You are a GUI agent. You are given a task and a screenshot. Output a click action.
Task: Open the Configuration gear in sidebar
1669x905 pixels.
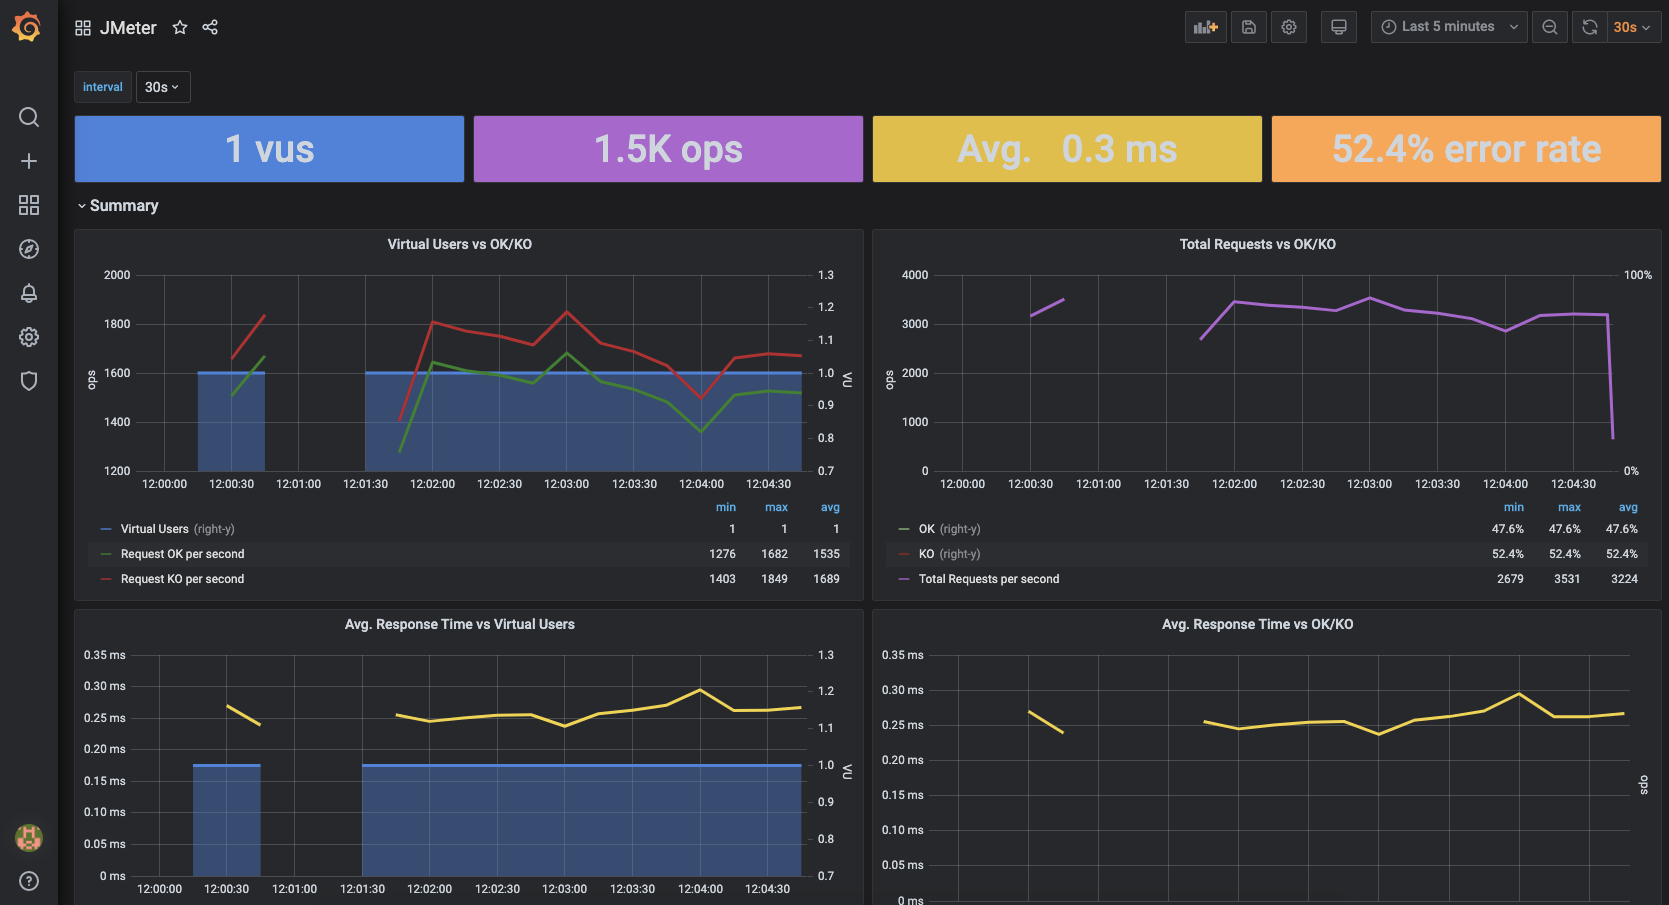pos(29,337)
